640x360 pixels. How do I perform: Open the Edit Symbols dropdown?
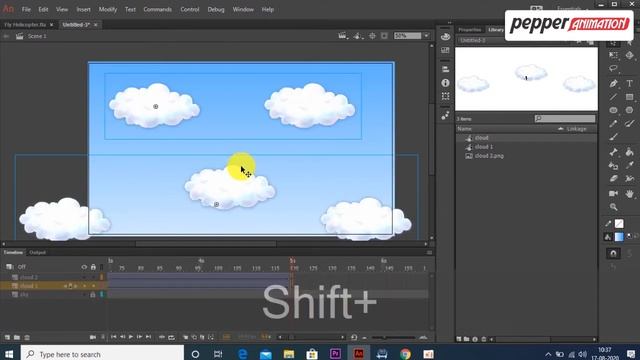358,36
